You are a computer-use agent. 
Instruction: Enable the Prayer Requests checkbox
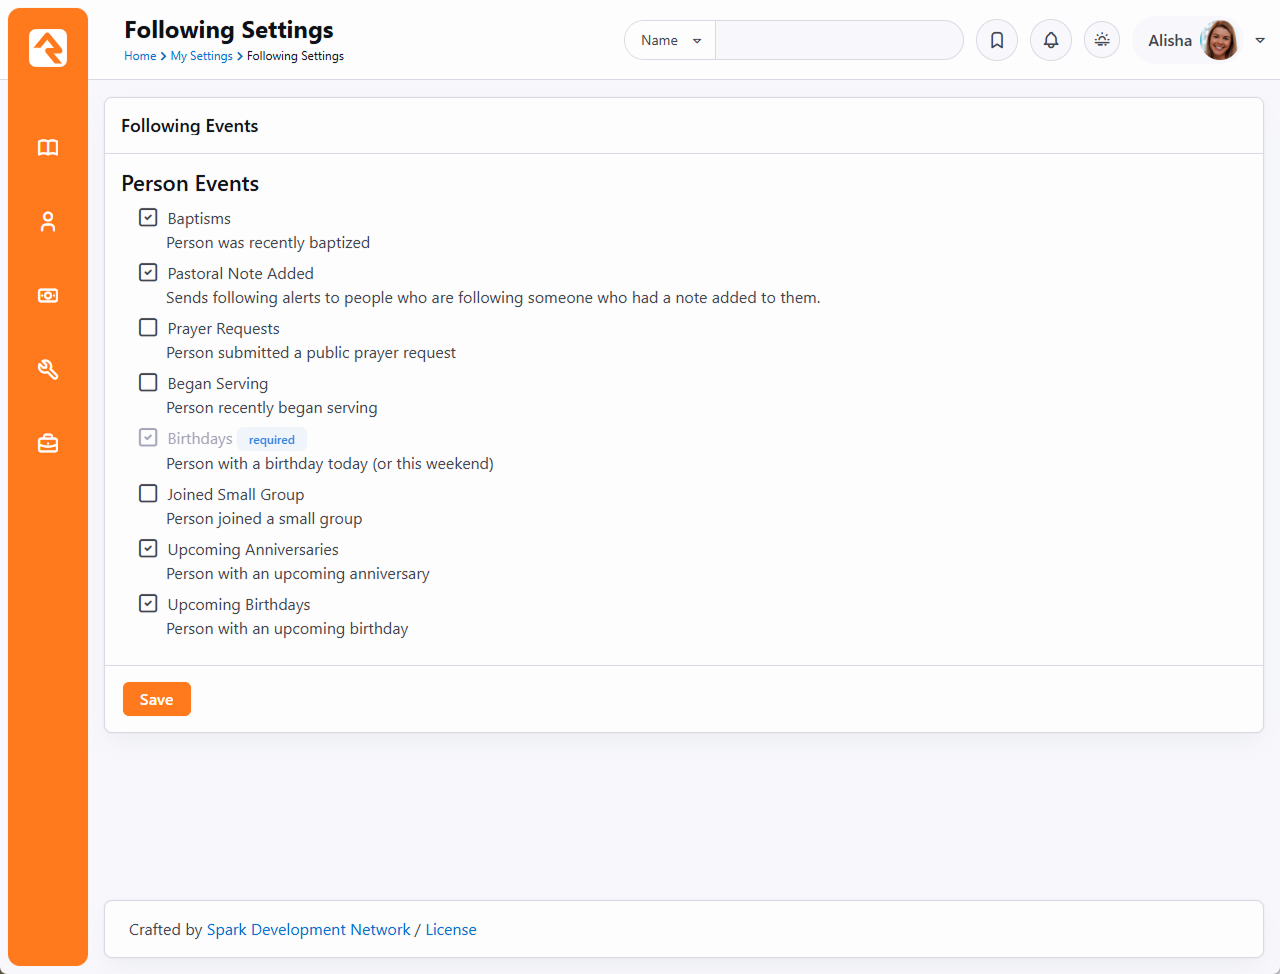[148, 328]
